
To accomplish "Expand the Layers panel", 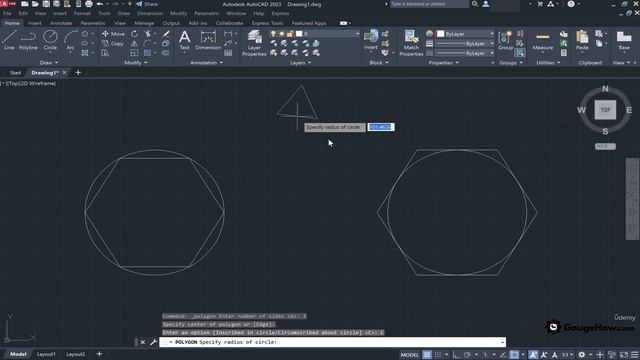I will 300,63.
